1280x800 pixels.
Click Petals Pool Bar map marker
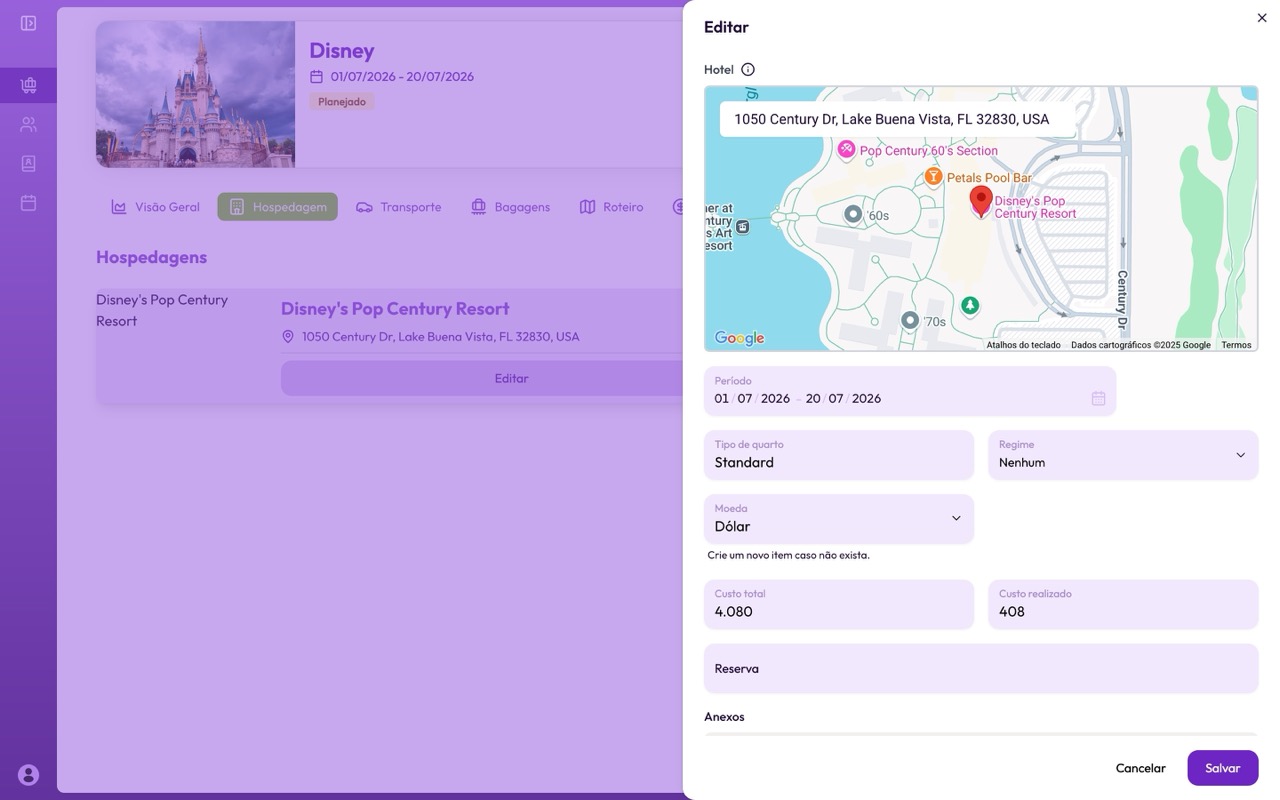coord(933,177)
